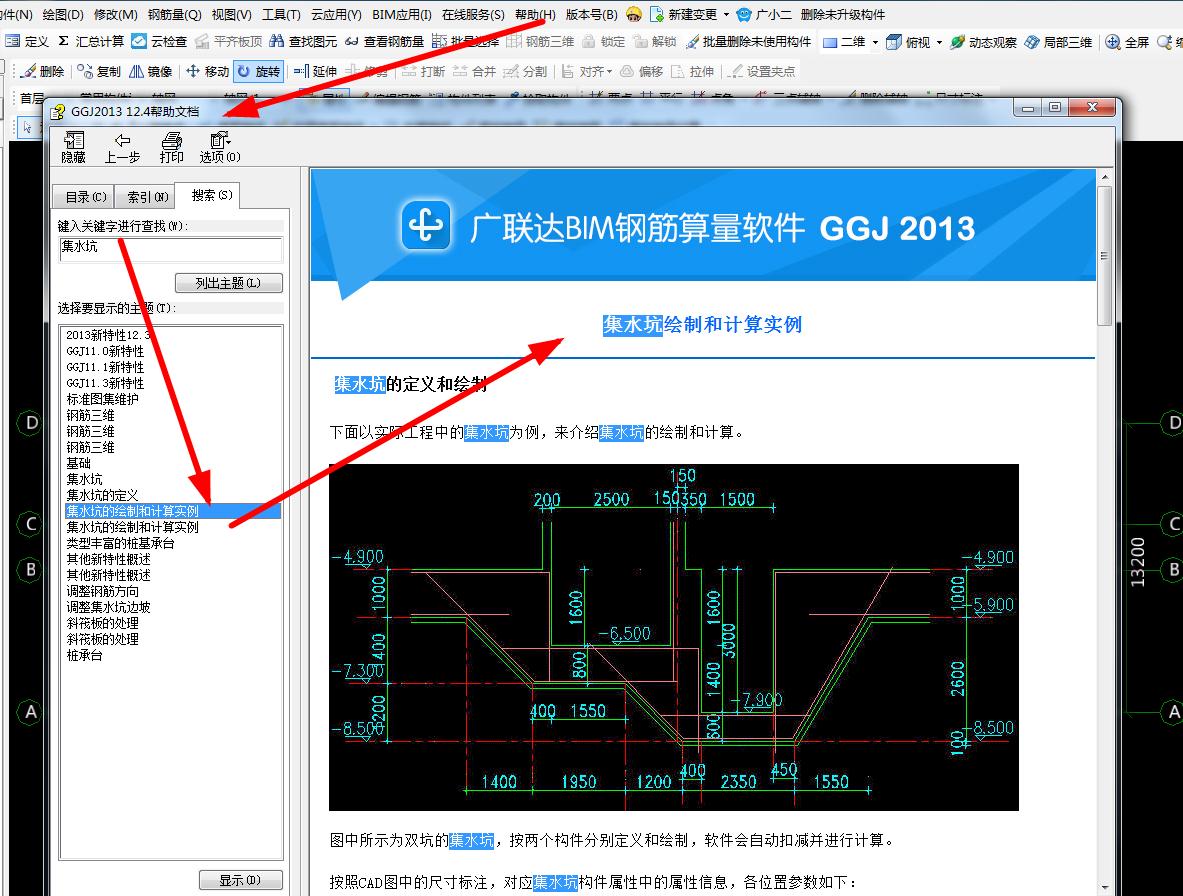Enter 全屏 full screen mode

coord(1127,41)
